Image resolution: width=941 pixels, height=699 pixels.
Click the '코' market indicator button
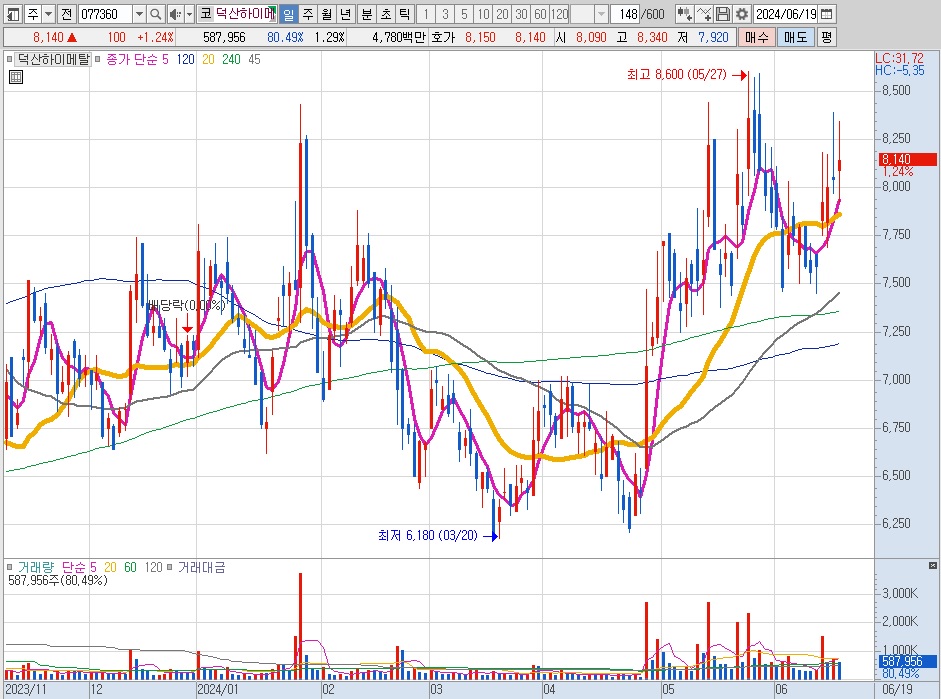click(206, 13)
